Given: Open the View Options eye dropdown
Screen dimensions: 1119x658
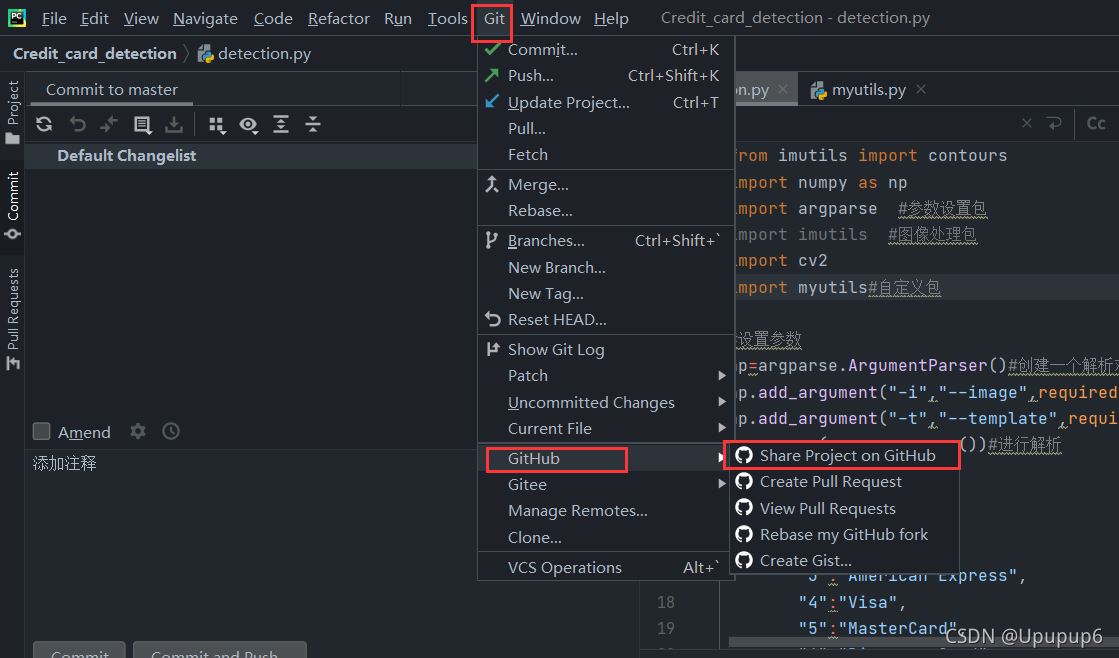Looking at the screenshot, I should coord(248,124).
